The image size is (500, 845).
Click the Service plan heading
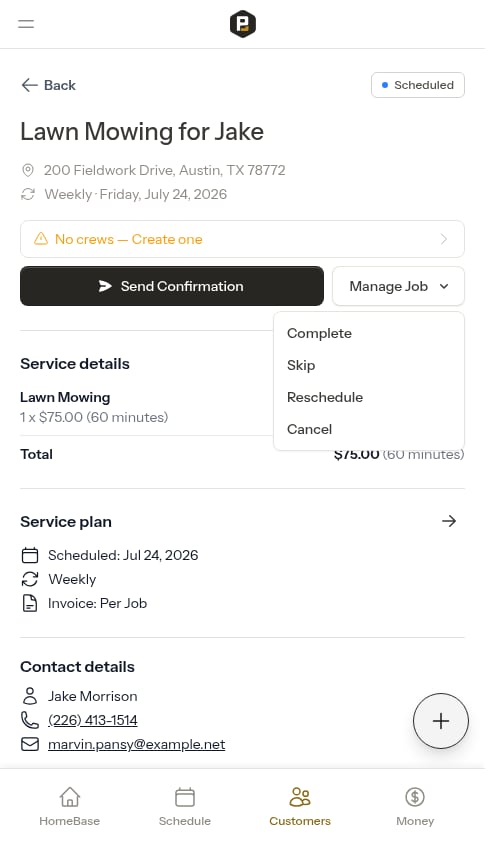[x=66, y=522]
